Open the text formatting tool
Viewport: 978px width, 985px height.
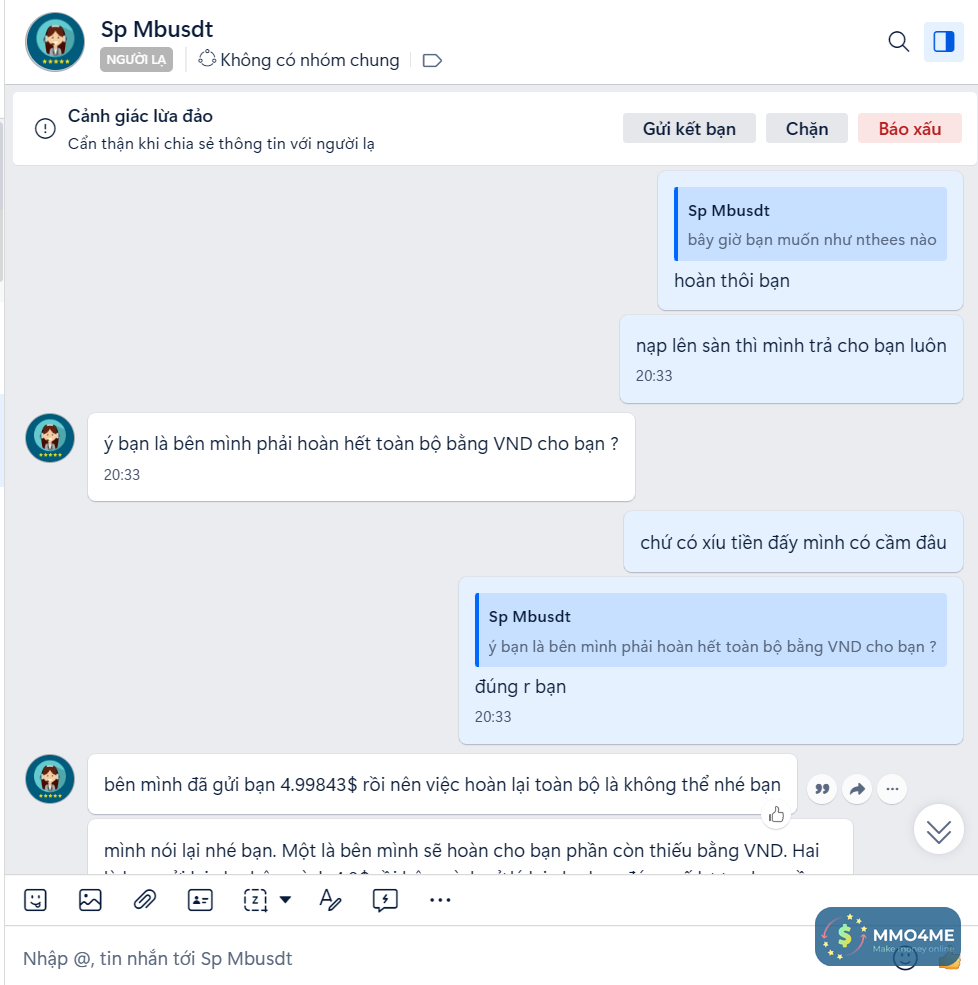(330, 900)
